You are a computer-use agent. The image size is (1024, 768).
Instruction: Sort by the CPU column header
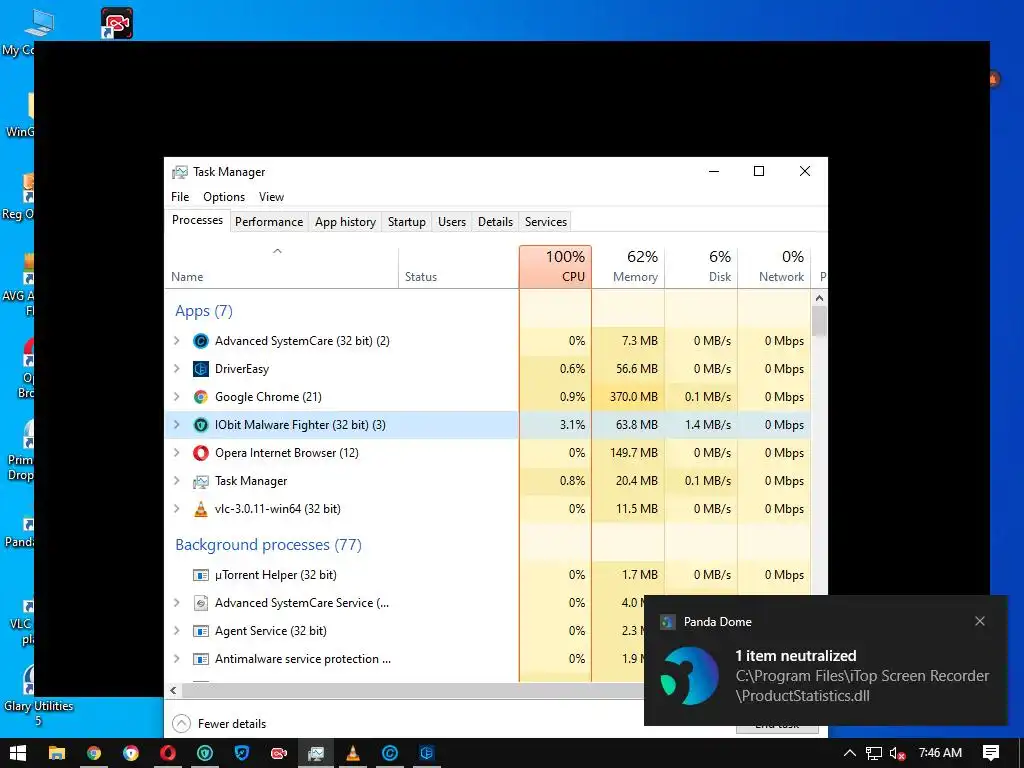tap(556, 266)
